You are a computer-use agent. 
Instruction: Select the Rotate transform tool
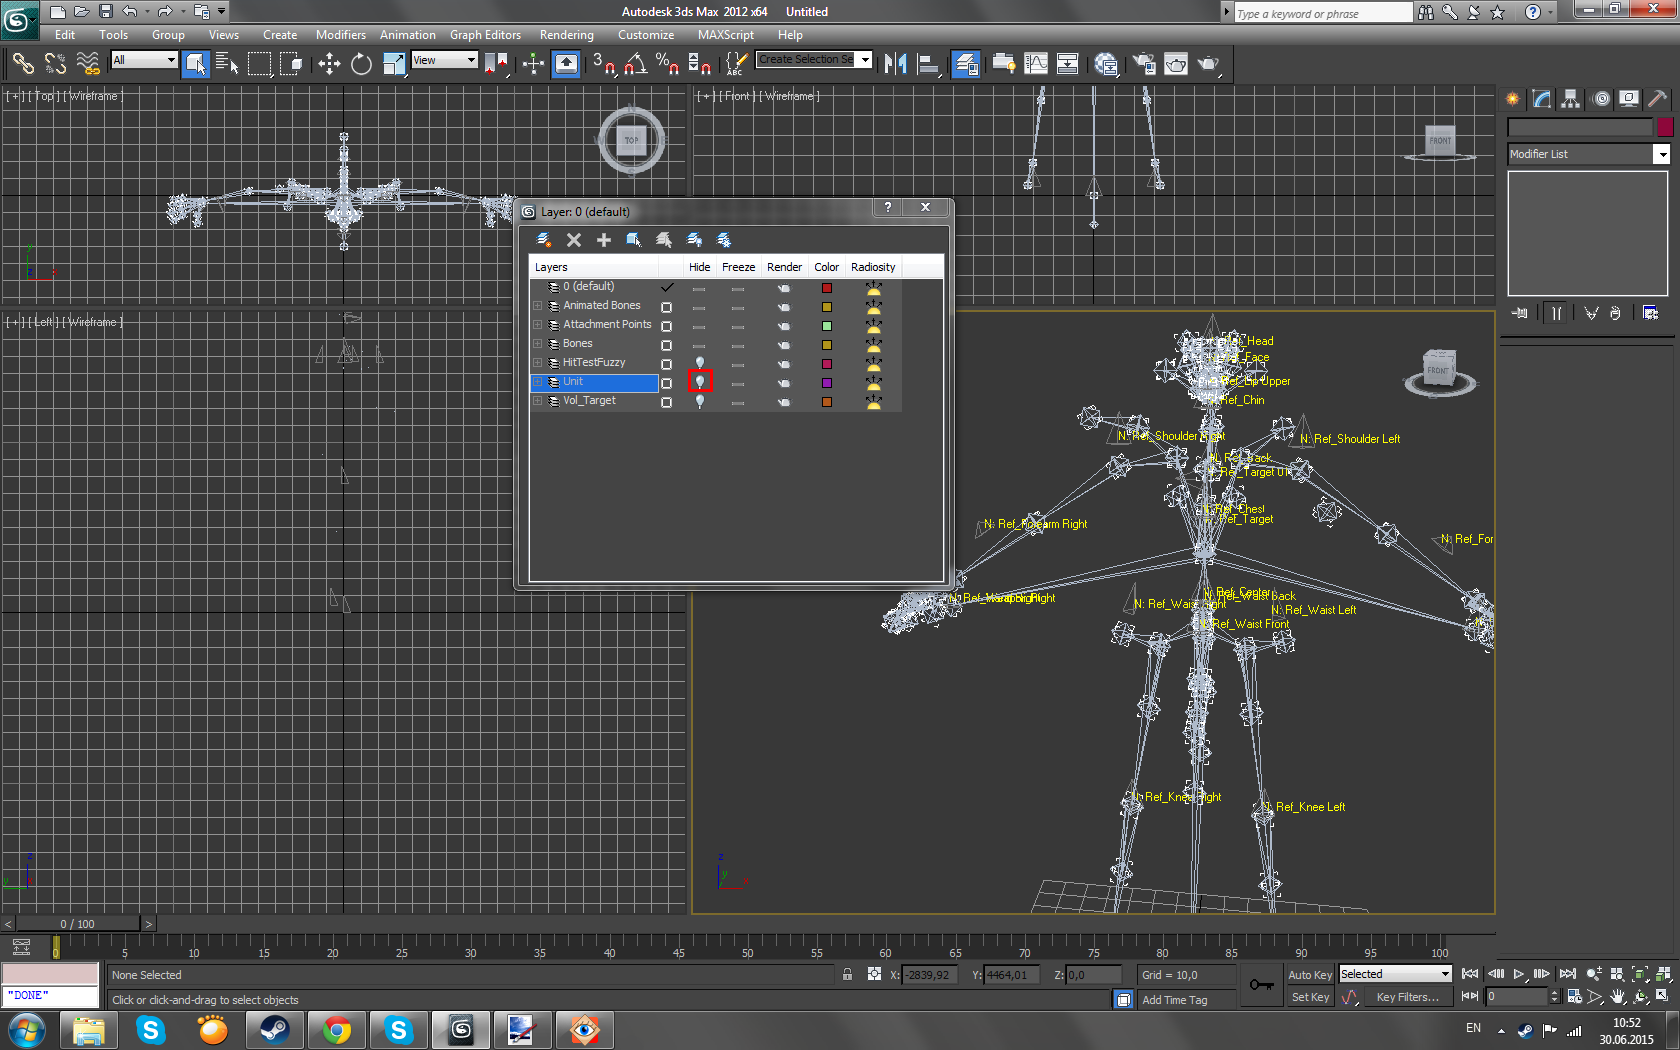coord(361,64)
